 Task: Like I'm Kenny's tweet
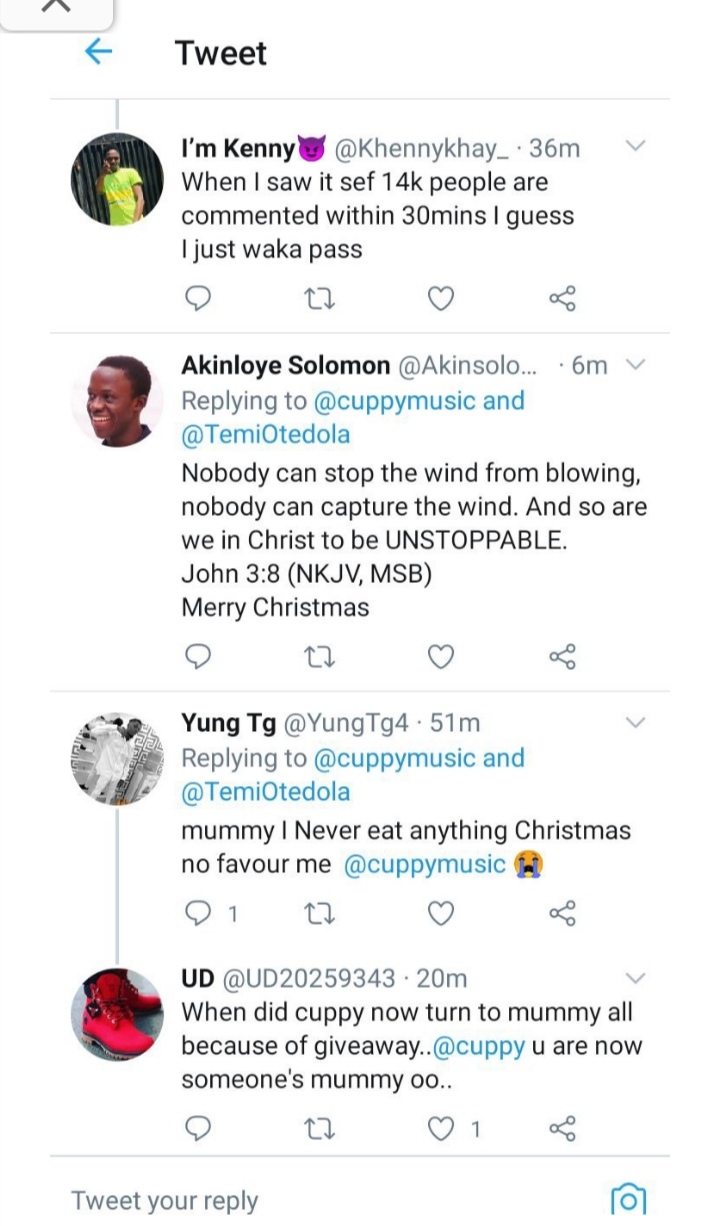[x=441, y=298]
